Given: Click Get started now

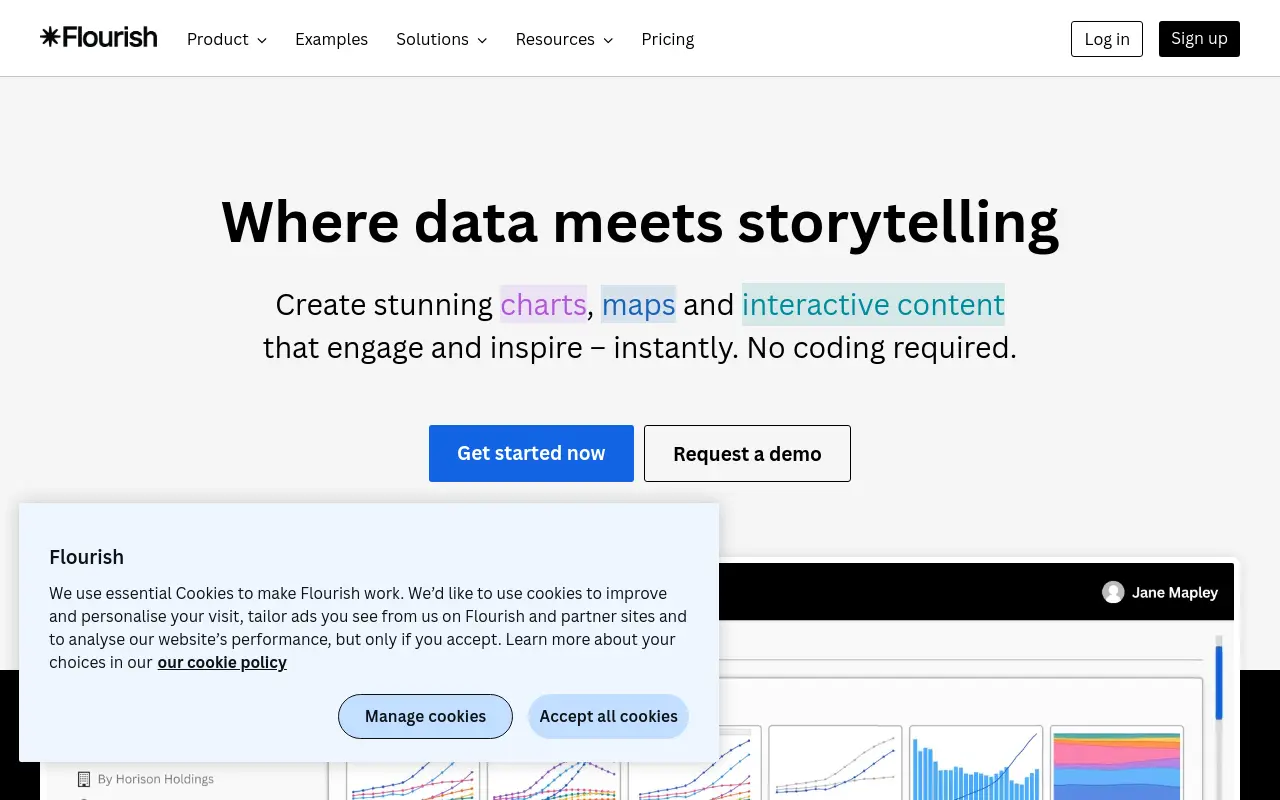Looking at the screenshot, I should click(x=531, y=453).
